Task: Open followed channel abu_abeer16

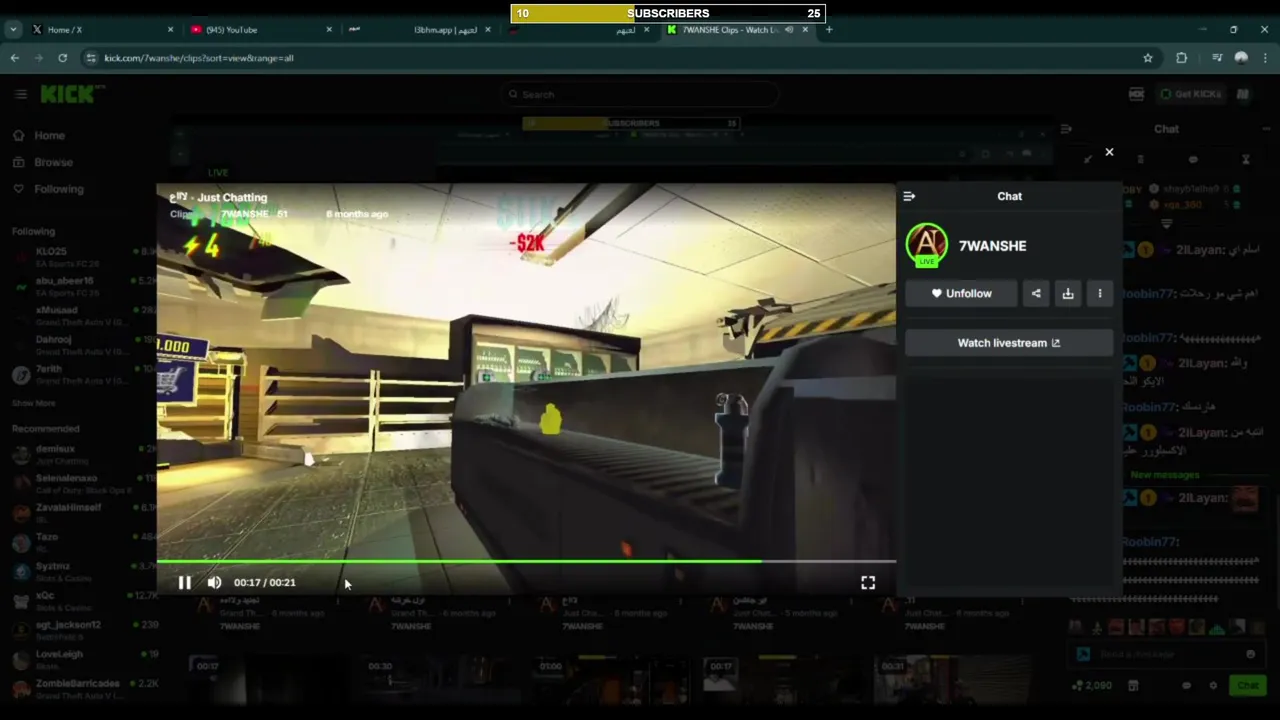Action: pyautogui.click(x=82, y=285)
